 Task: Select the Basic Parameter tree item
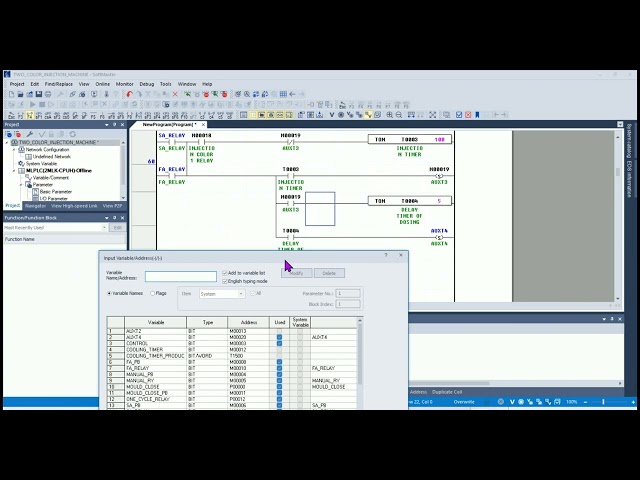click(56, 192)
